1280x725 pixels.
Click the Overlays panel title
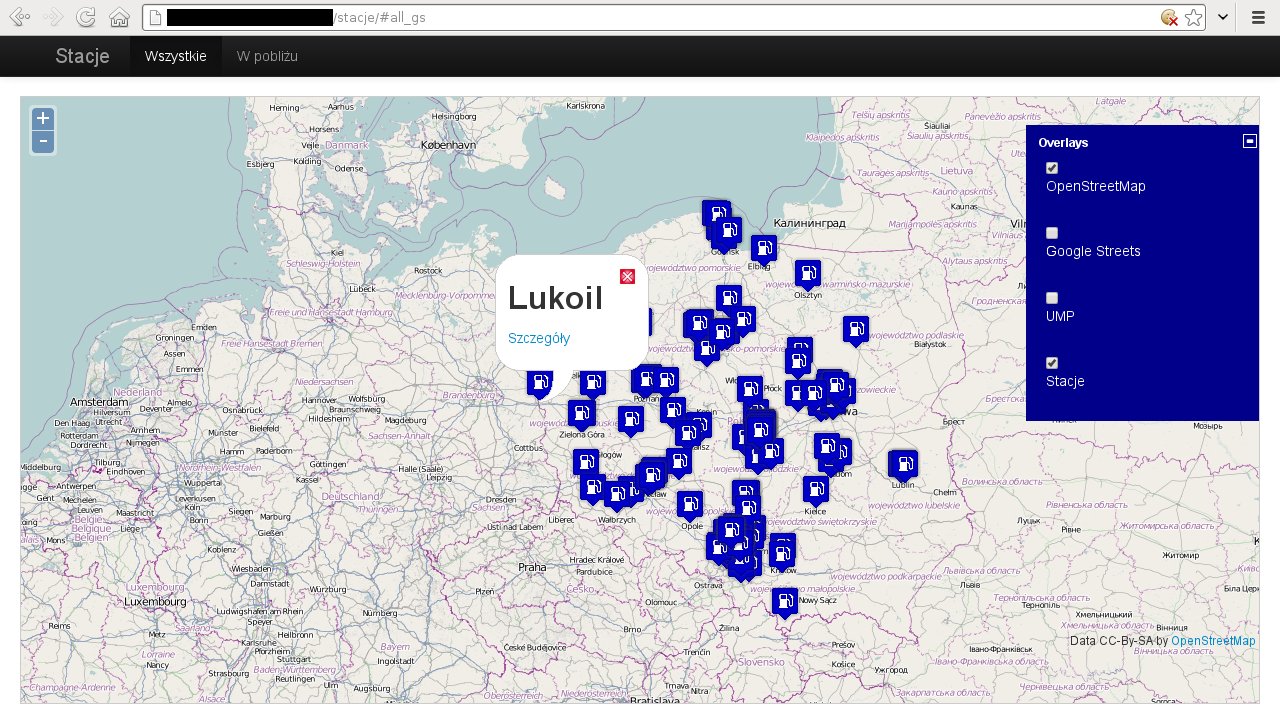pyautogui.click(x=1063, y=143)
